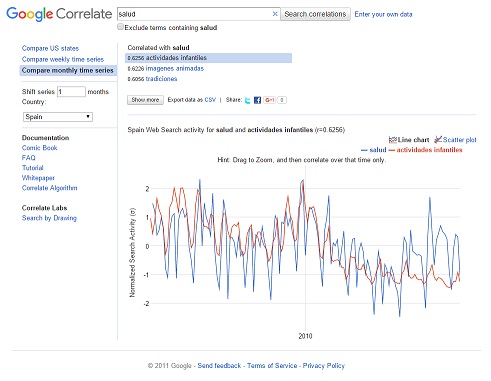Open the Spain country dropdown

tap(58, 117)
